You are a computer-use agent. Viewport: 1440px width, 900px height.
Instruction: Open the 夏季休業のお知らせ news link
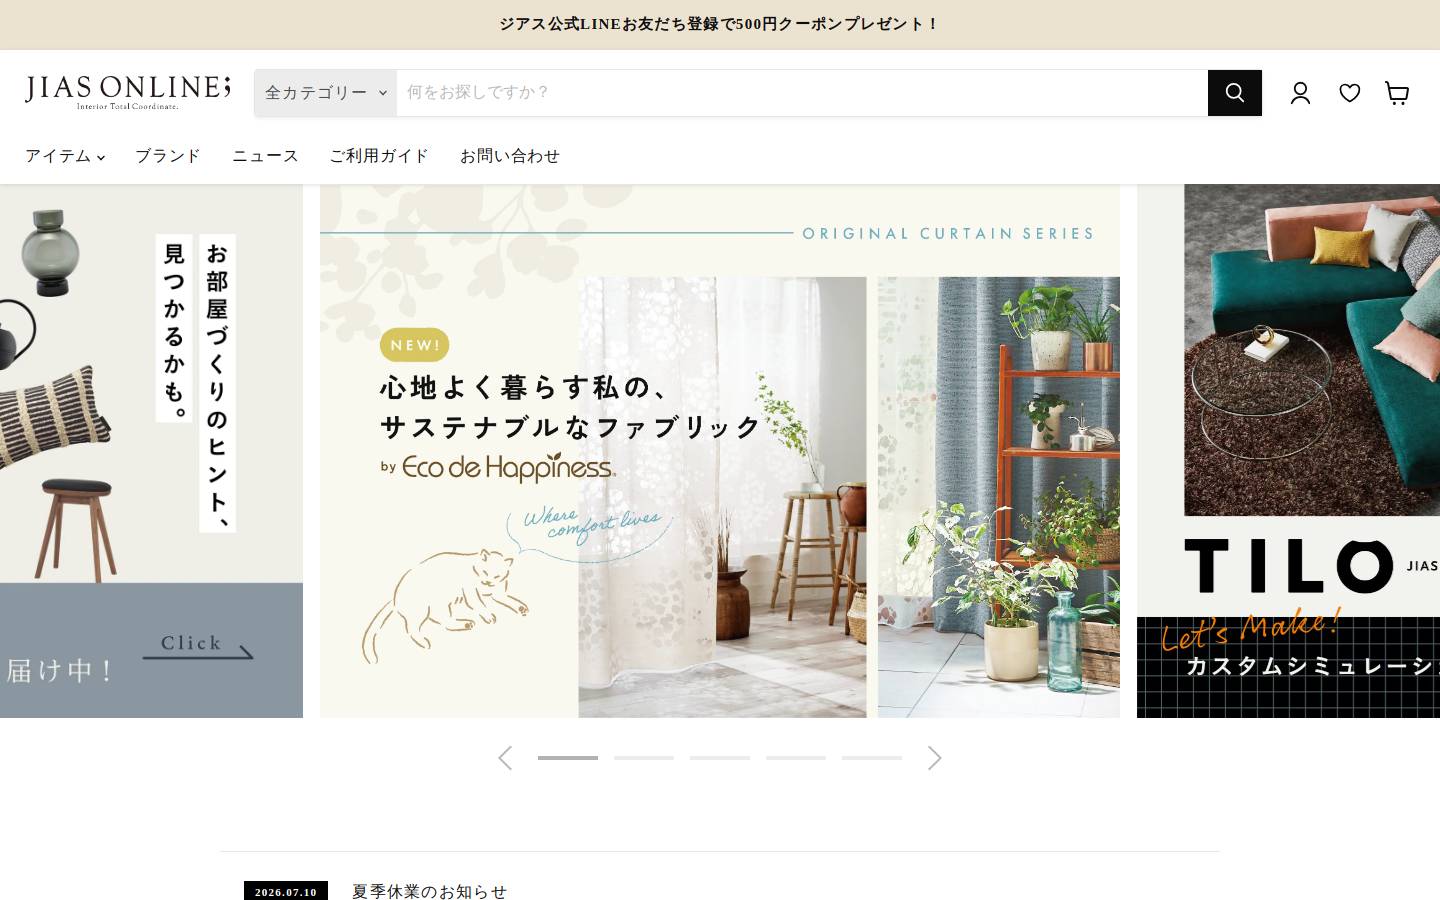coord(429,891)
